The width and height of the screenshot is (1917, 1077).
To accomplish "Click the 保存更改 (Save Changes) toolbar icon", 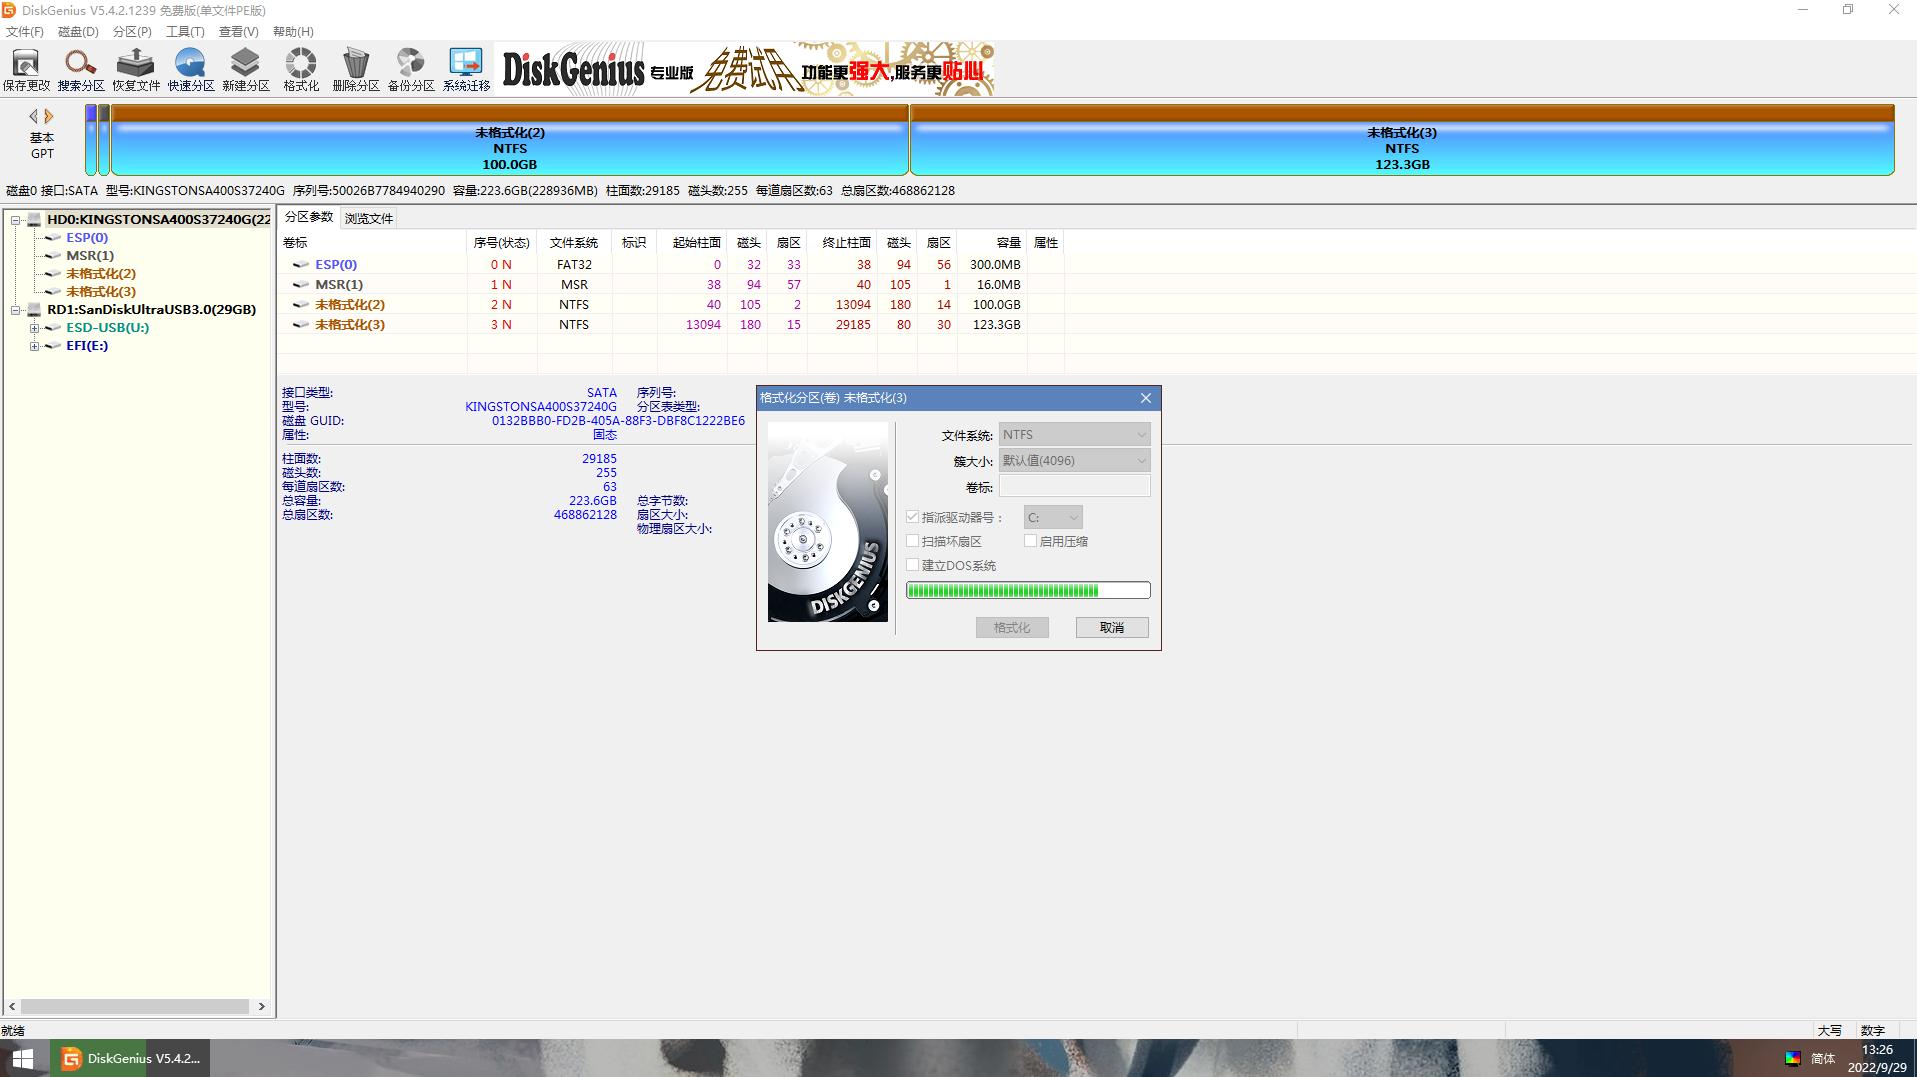I will (26, 70).
